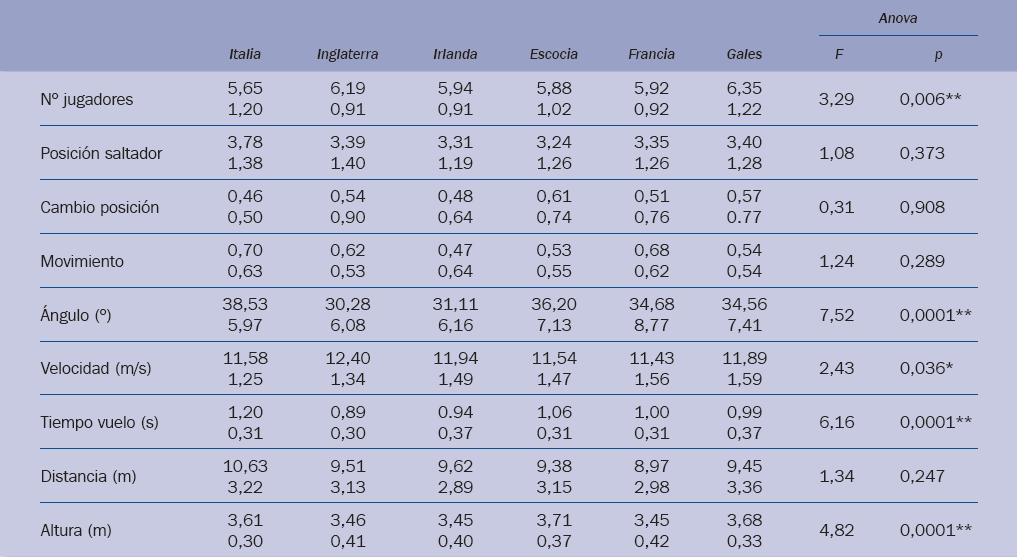Select the Cambio posición row label
1017x557 pixels.
(99, 207)
